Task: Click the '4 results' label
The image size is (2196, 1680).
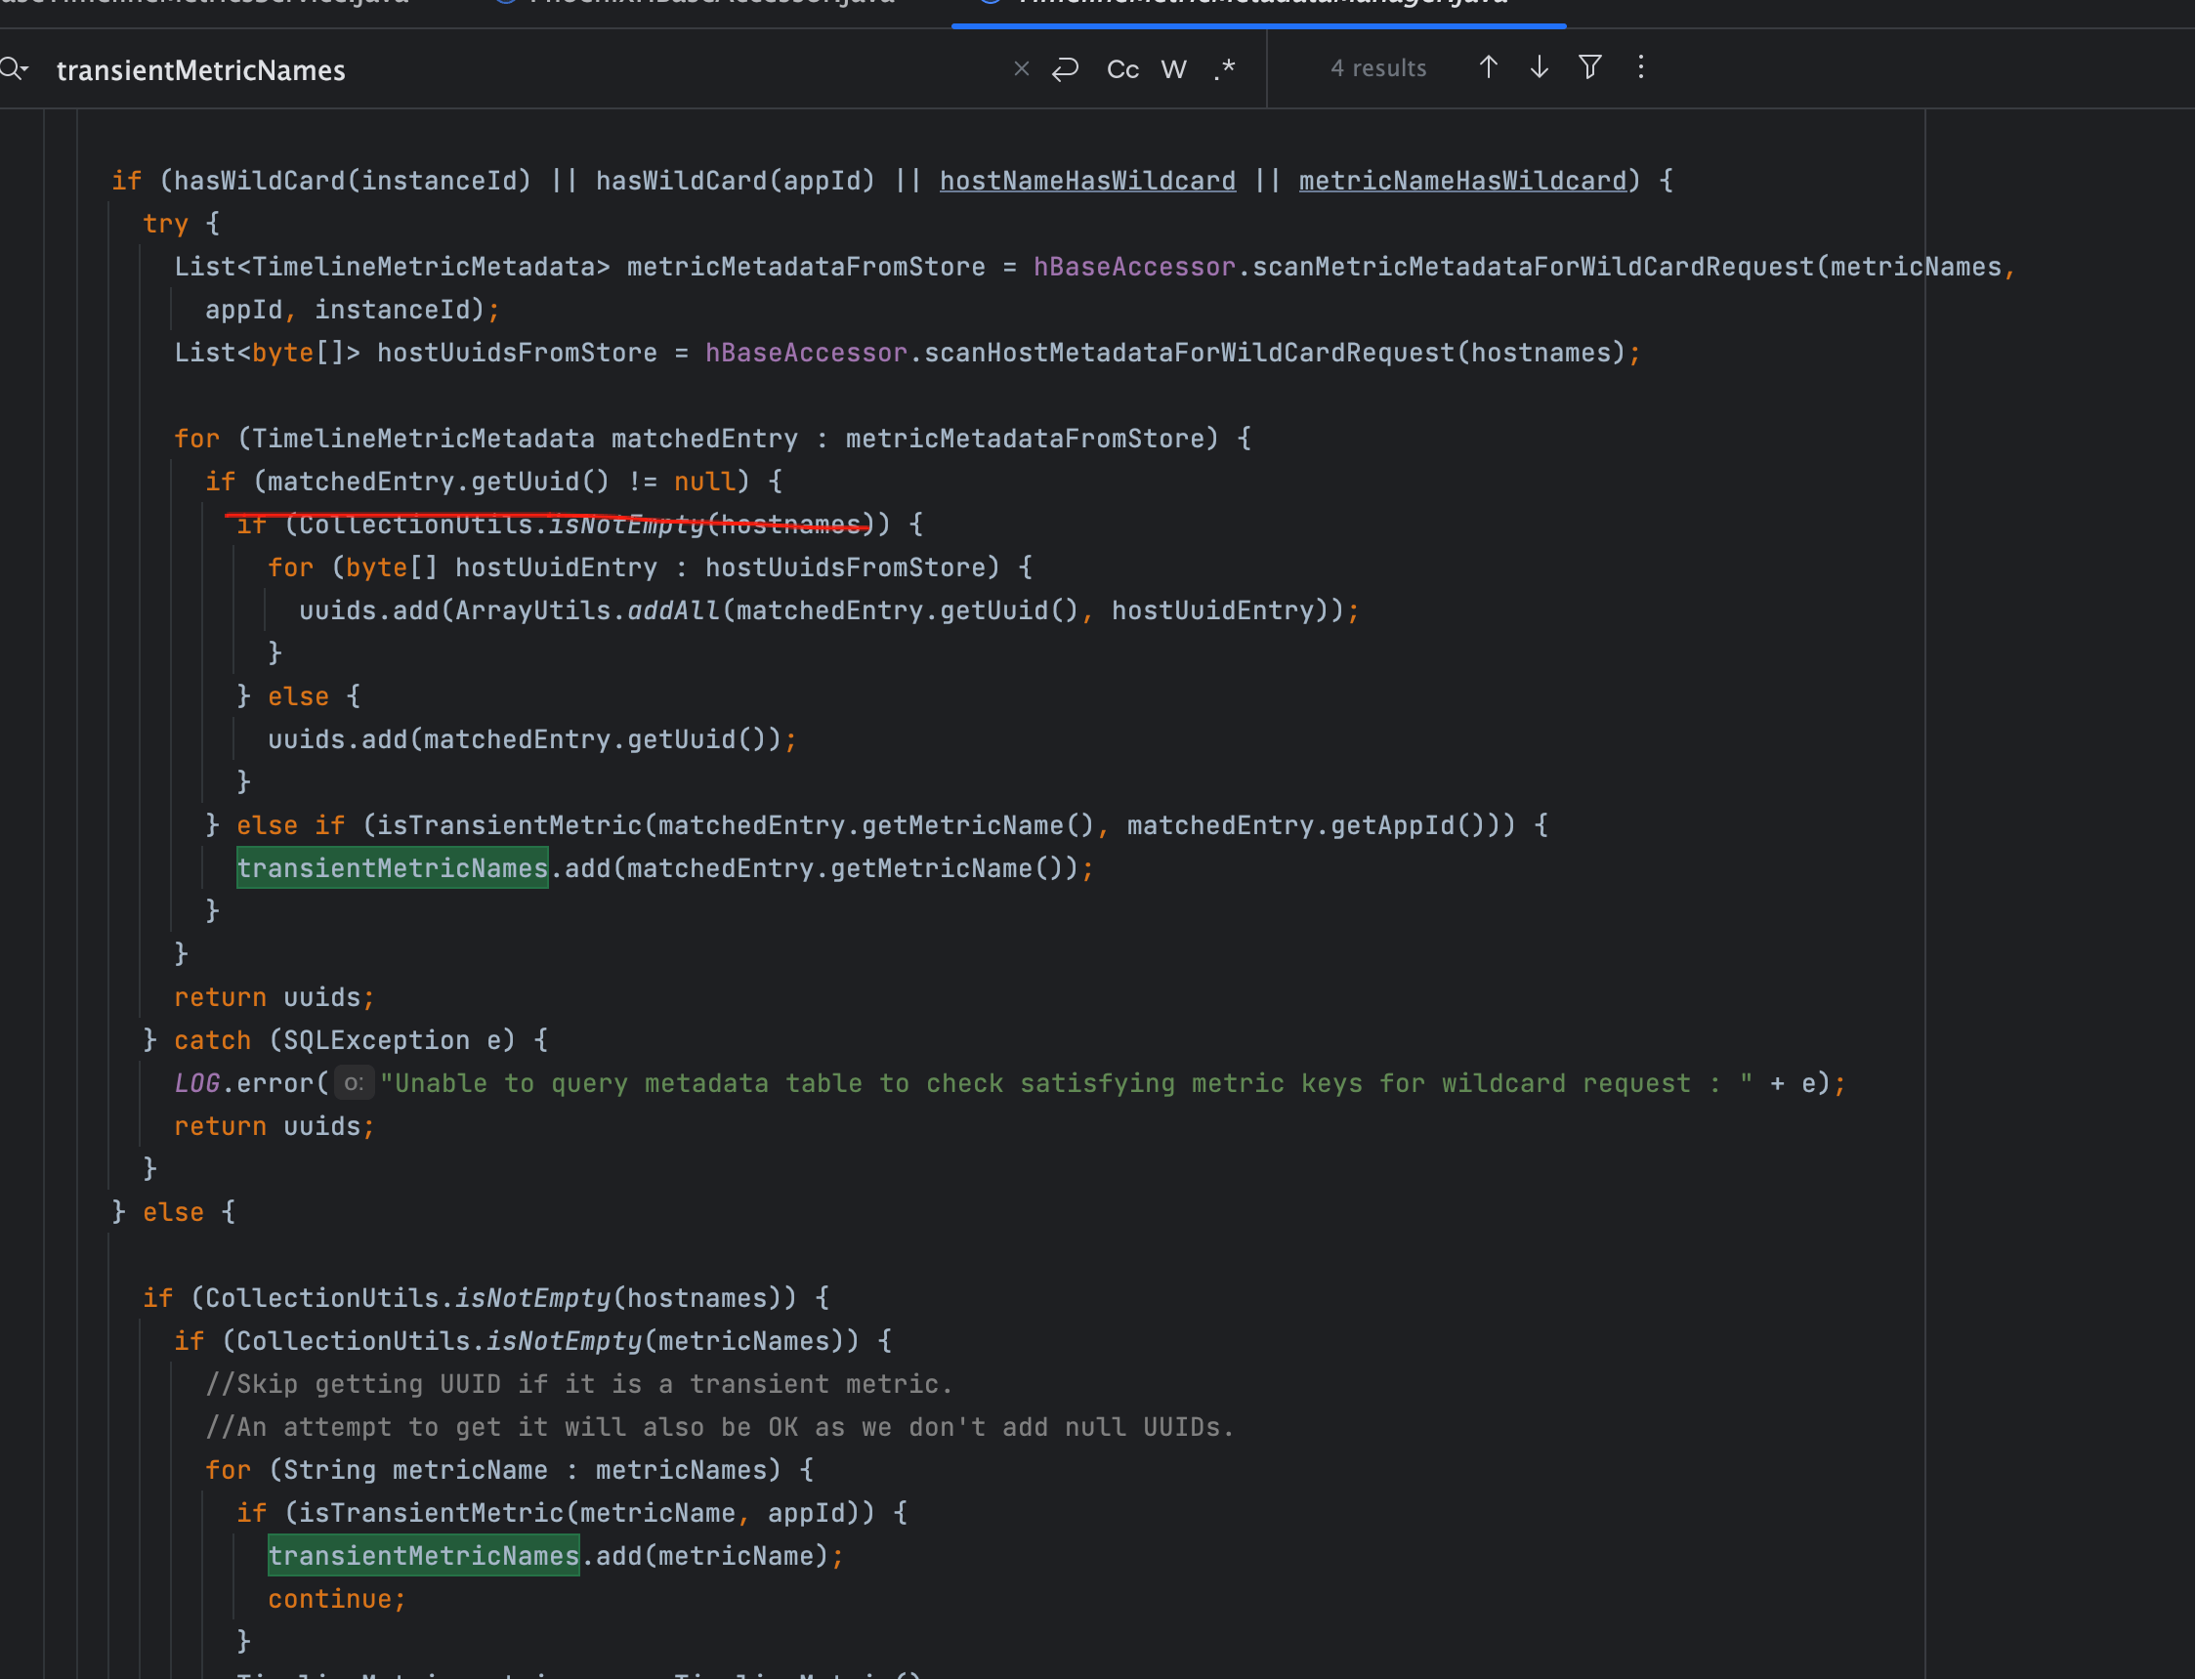Action: tap(1378, 68)
